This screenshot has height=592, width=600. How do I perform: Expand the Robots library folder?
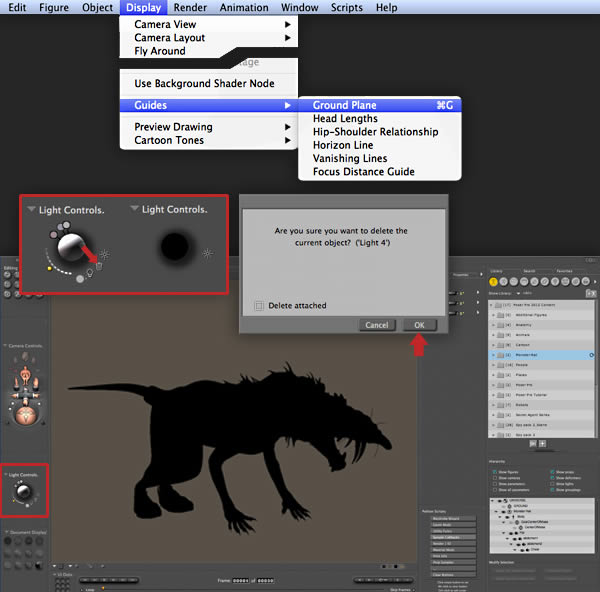pos(493,405)
